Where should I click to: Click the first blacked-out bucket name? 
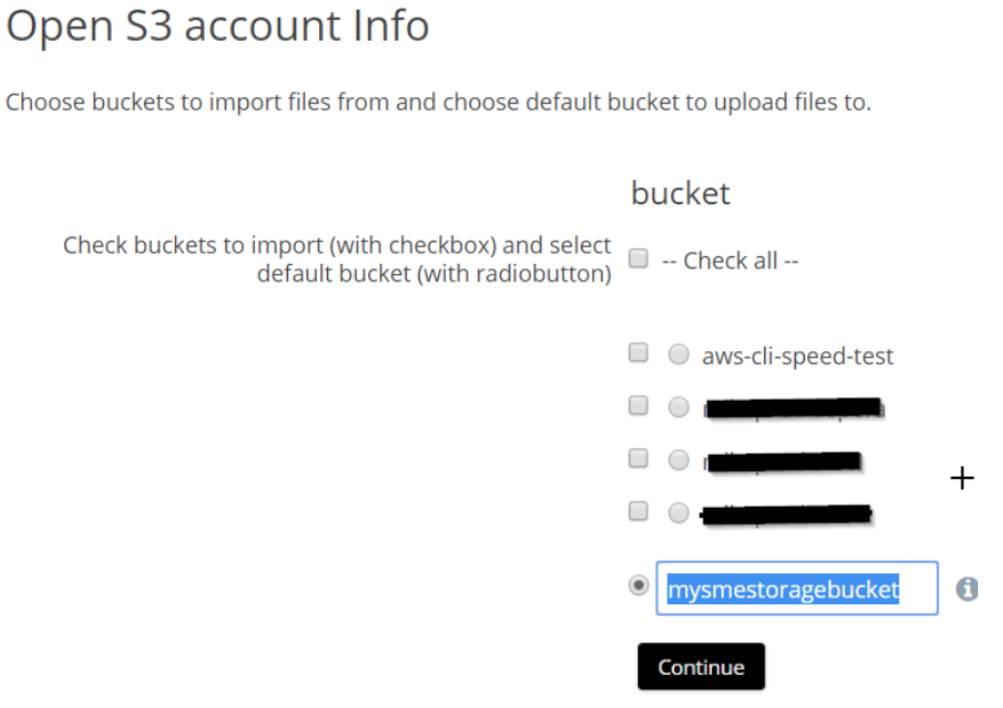pos(794,408)
